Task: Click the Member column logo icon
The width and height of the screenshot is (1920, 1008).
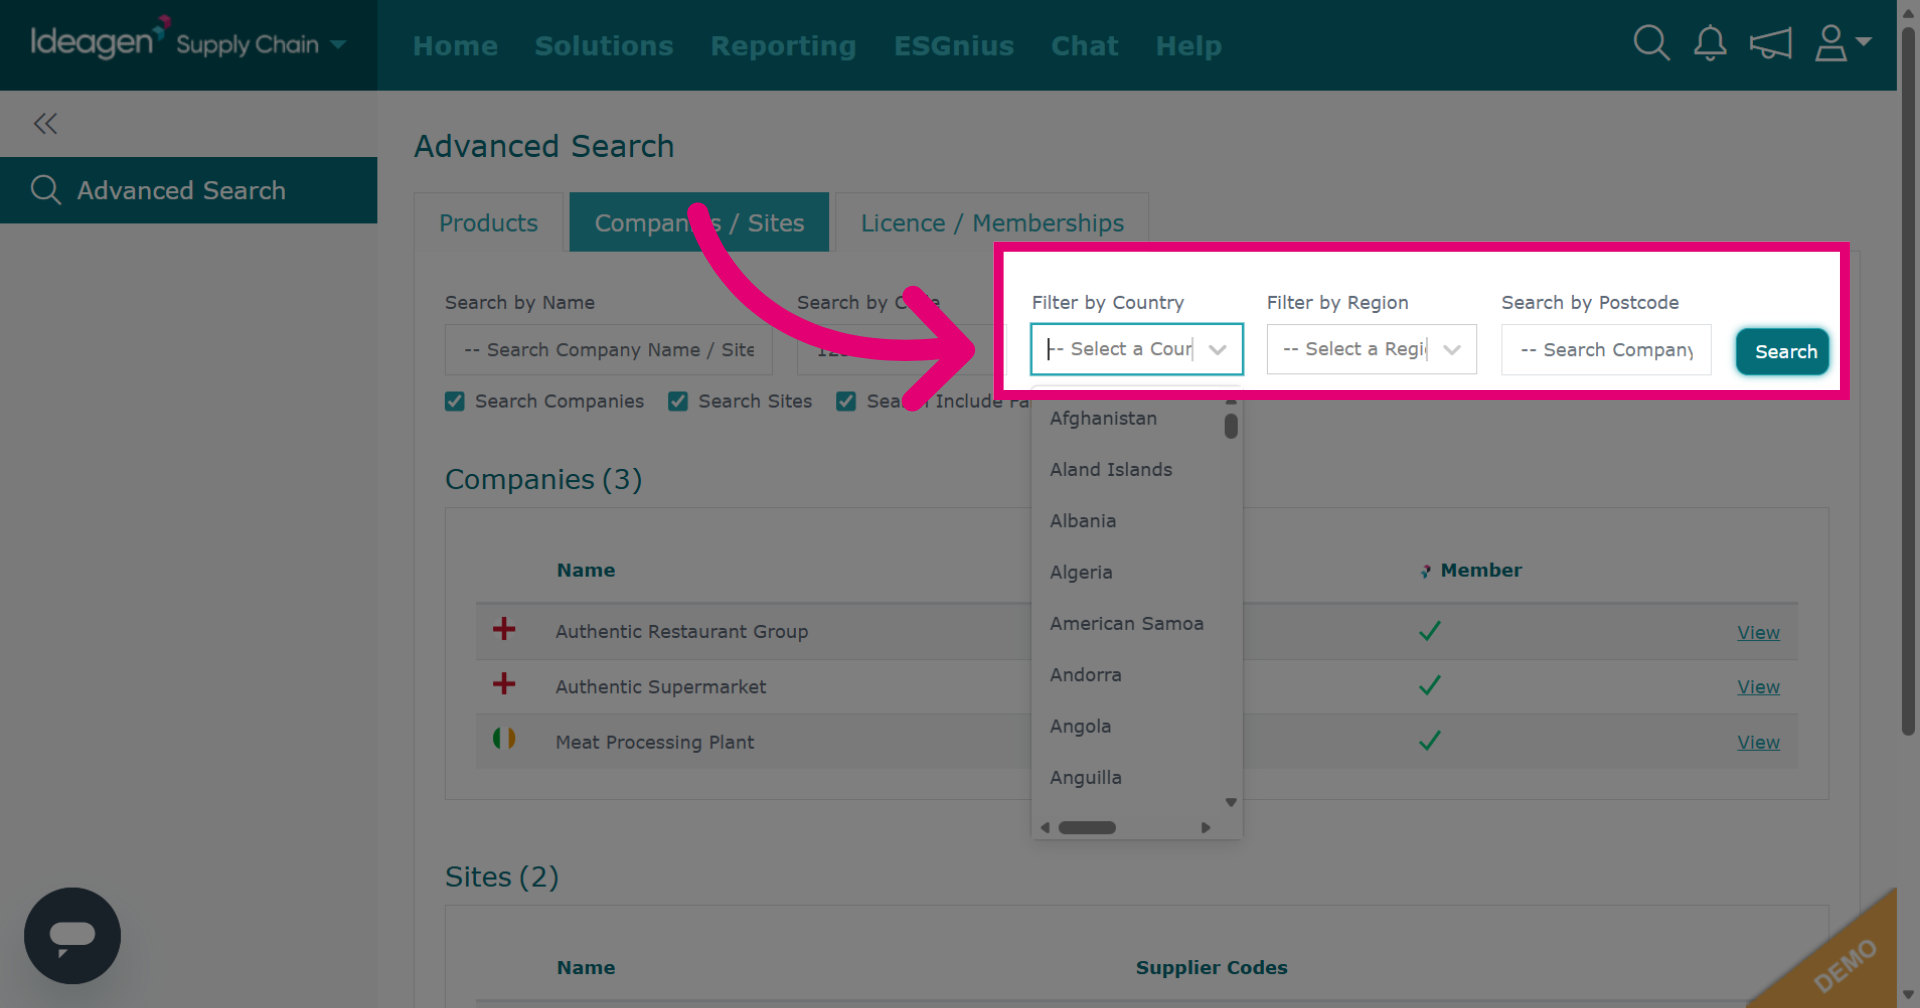Action: pyautogui.click(x=1425, y=571)
